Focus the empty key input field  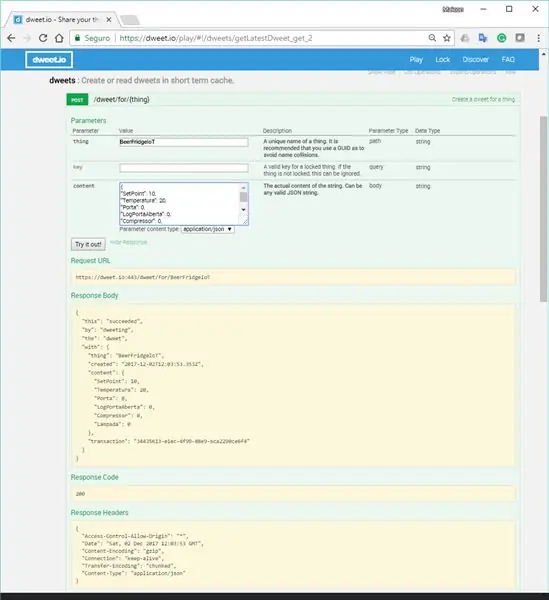tap(184, 168)
